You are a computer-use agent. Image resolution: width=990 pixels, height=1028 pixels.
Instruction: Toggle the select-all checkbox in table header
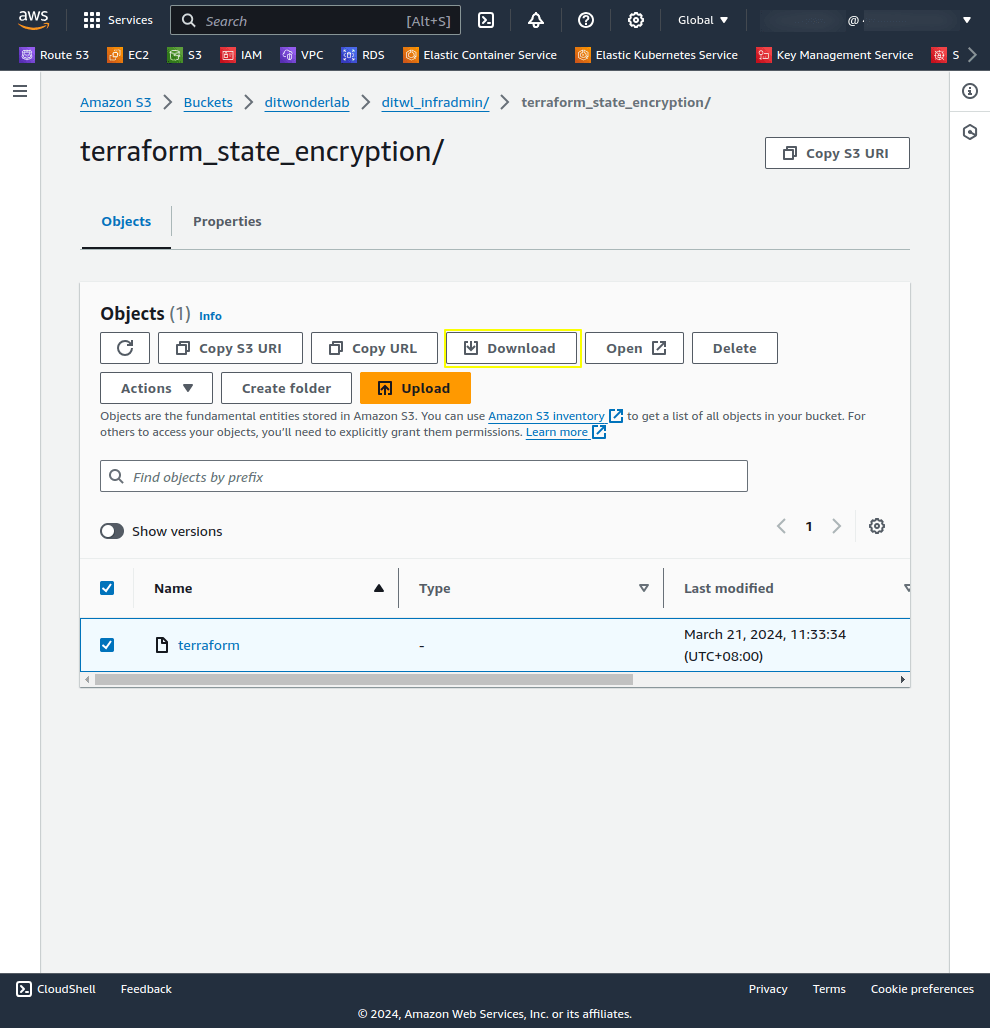(x=107, y=588)
